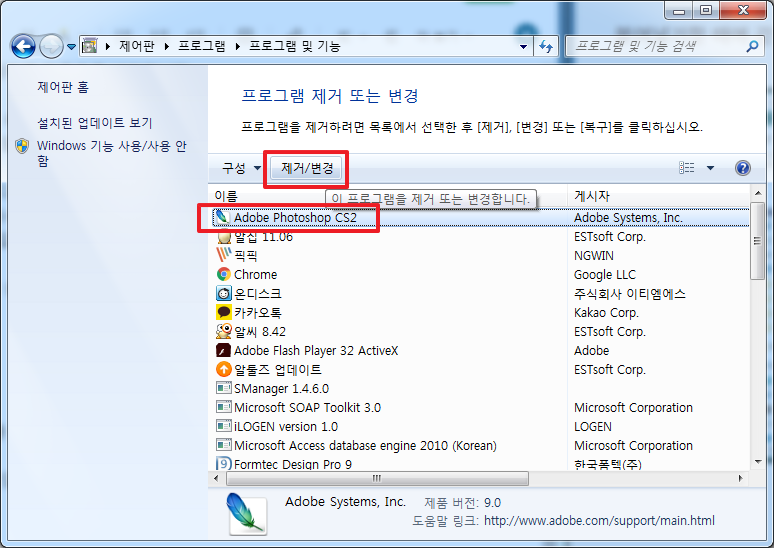Image resolution: width=774 pixels, height=548 pixels.
Task: Expand the arrow after 프로그램 breadcrumb
Action: point(237,46)
